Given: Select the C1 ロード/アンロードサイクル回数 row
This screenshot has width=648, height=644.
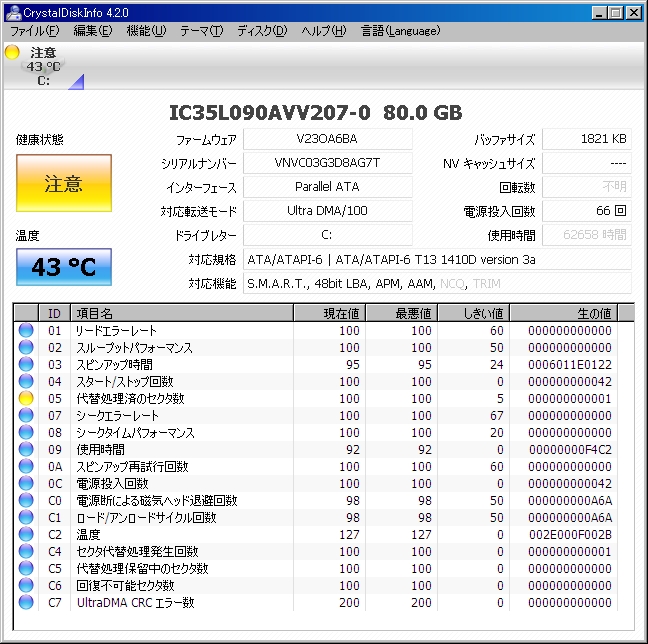Looking at the screenshot, I should (x=316, y=517).
